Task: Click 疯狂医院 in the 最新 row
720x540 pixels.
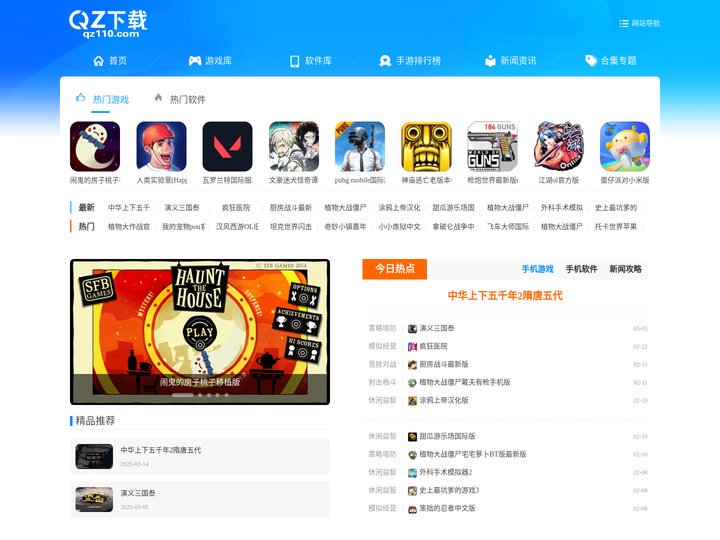Action: [x=236, y=208]
